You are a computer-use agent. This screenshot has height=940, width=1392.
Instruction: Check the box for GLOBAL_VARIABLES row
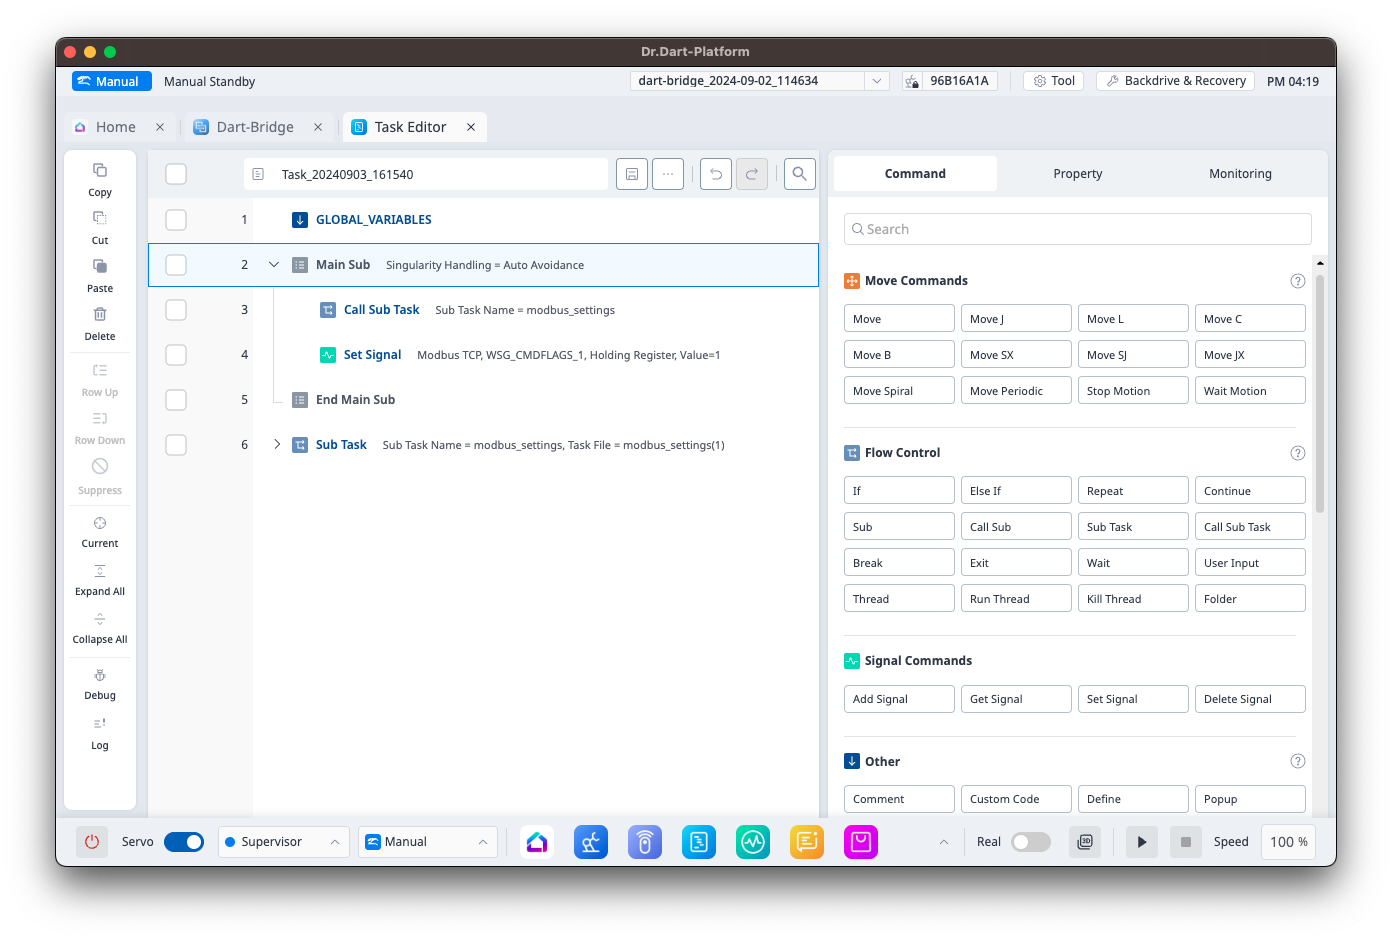click(176, 220)
